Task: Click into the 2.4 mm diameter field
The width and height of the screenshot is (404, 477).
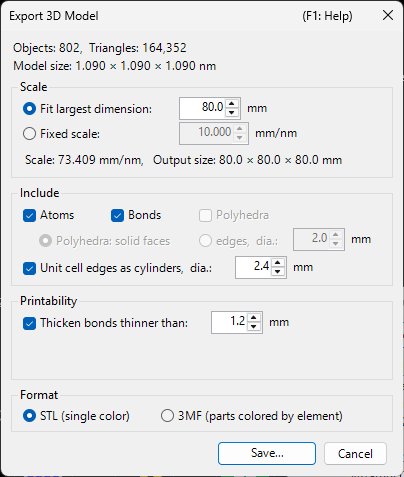Action: [254, 267]
